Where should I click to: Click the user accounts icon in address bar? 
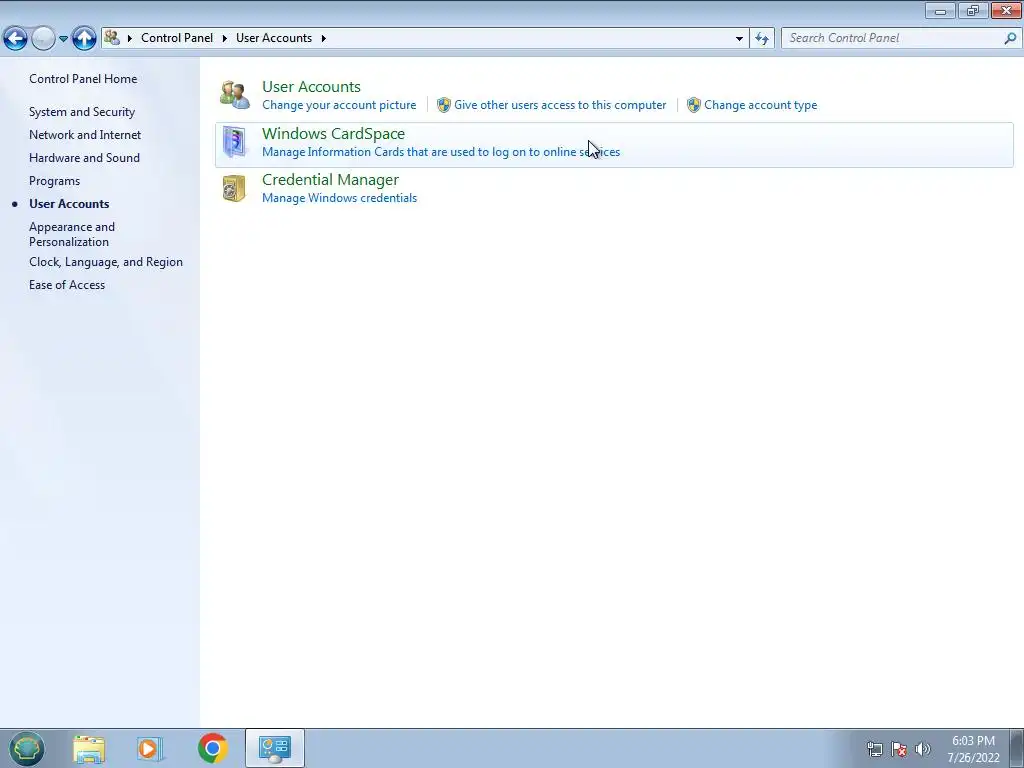coord(112,38)
